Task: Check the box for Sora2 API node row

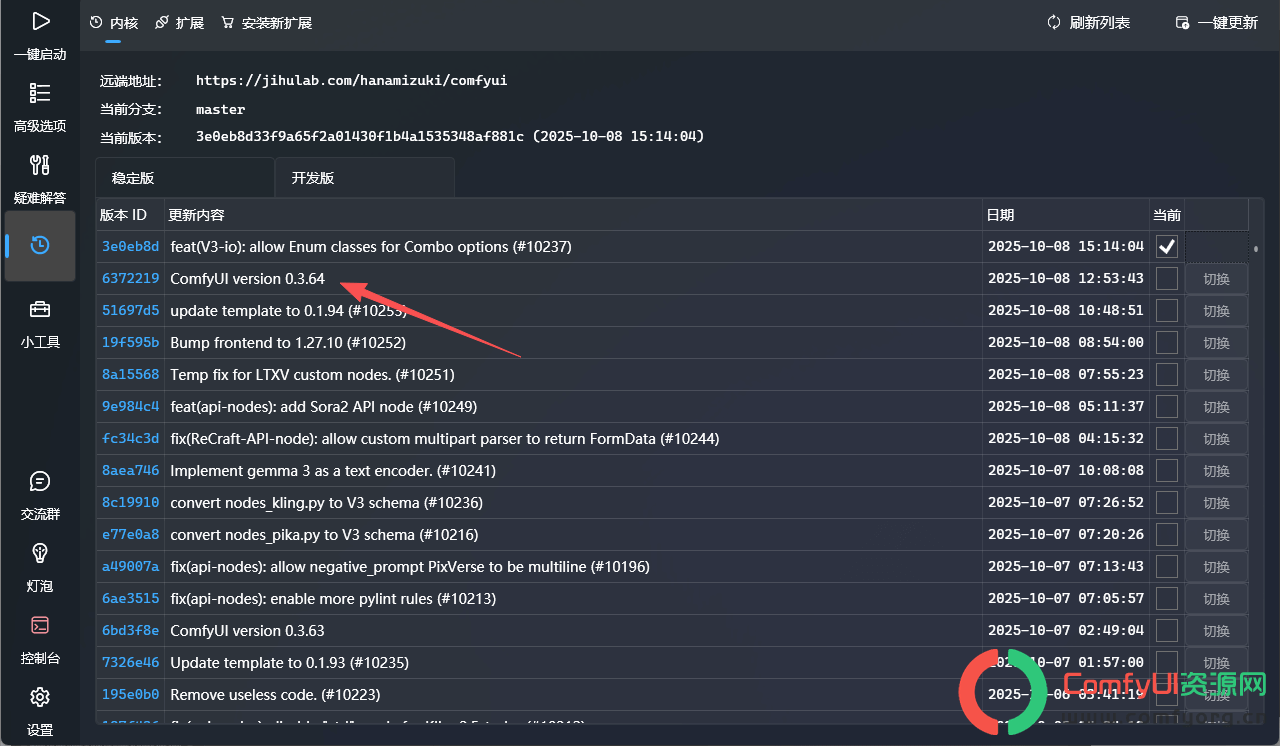Action: click(1167, 406)
